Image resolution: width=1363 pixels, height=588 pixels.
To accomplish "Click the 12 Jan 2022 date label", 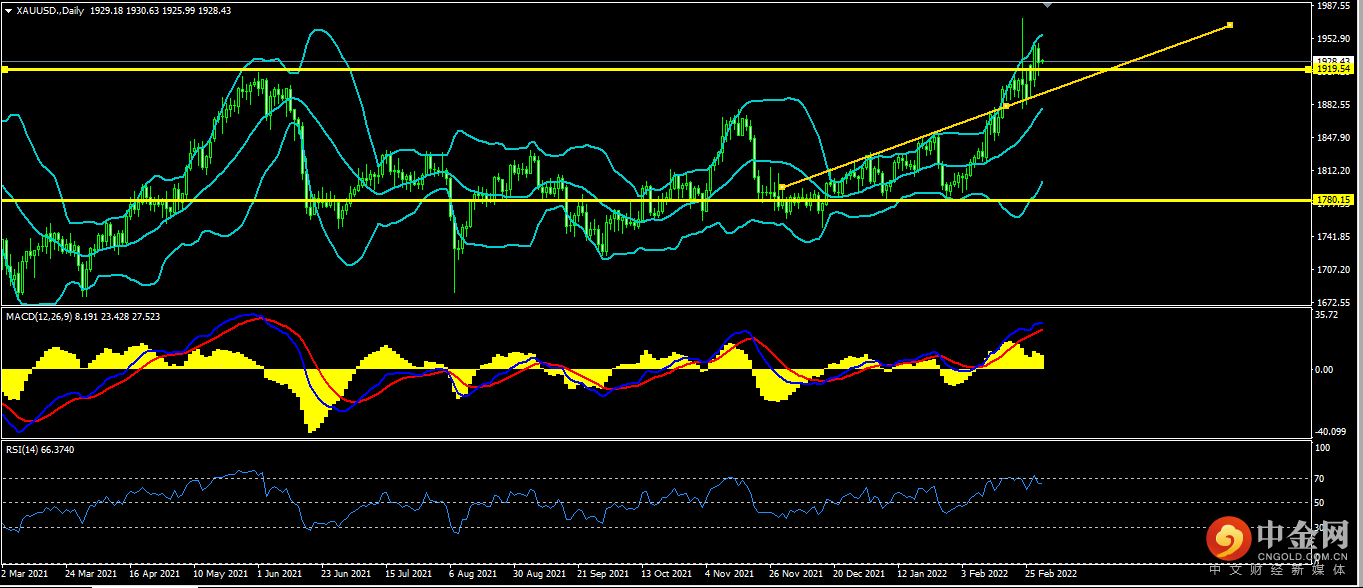I will (922, 574).
